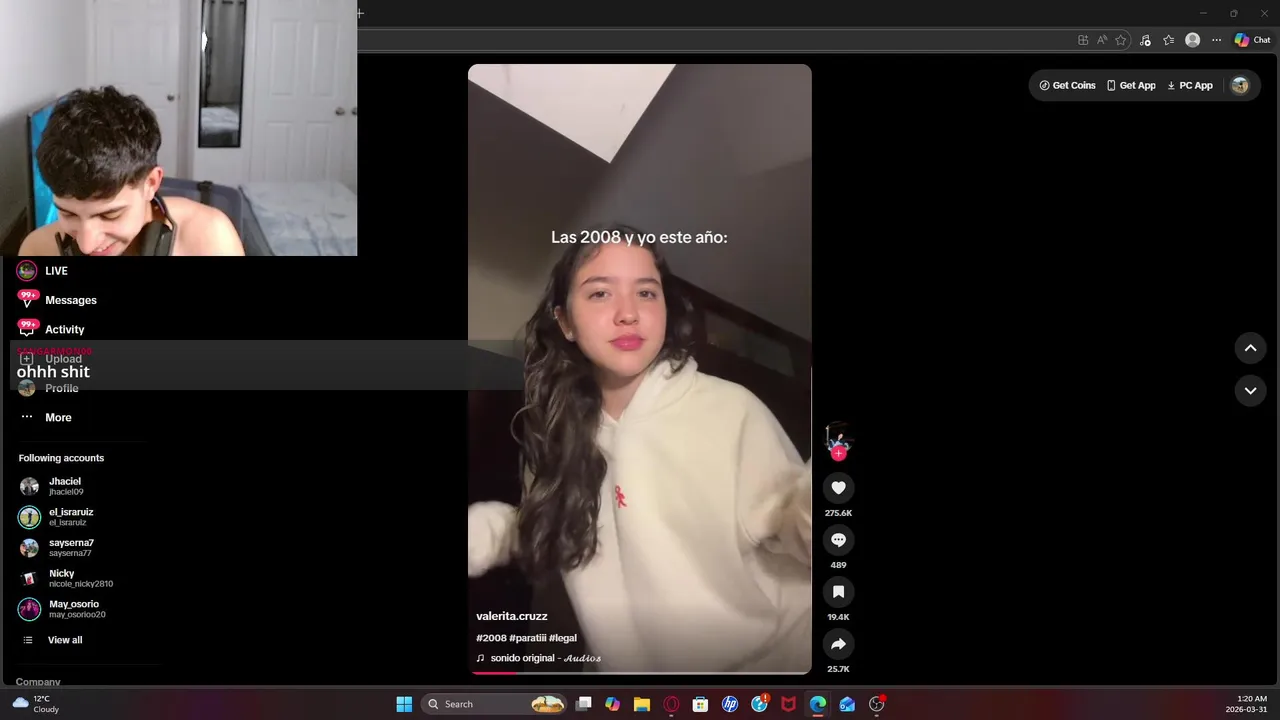The image size is (1280, 720).
Task: Open Edge Favorites list icon
Action: click(x=1168, y=40)
